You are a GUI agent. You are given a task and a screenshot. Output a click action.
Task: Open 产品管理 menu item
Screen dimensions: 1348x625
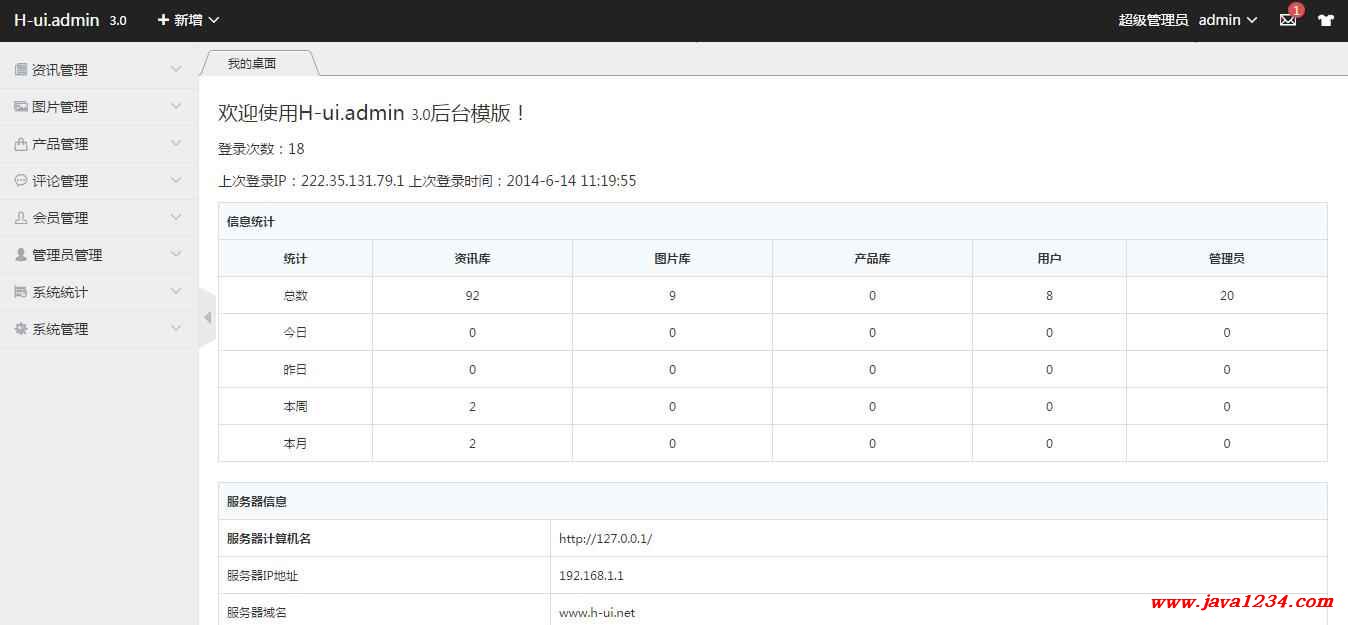point(99,144)
